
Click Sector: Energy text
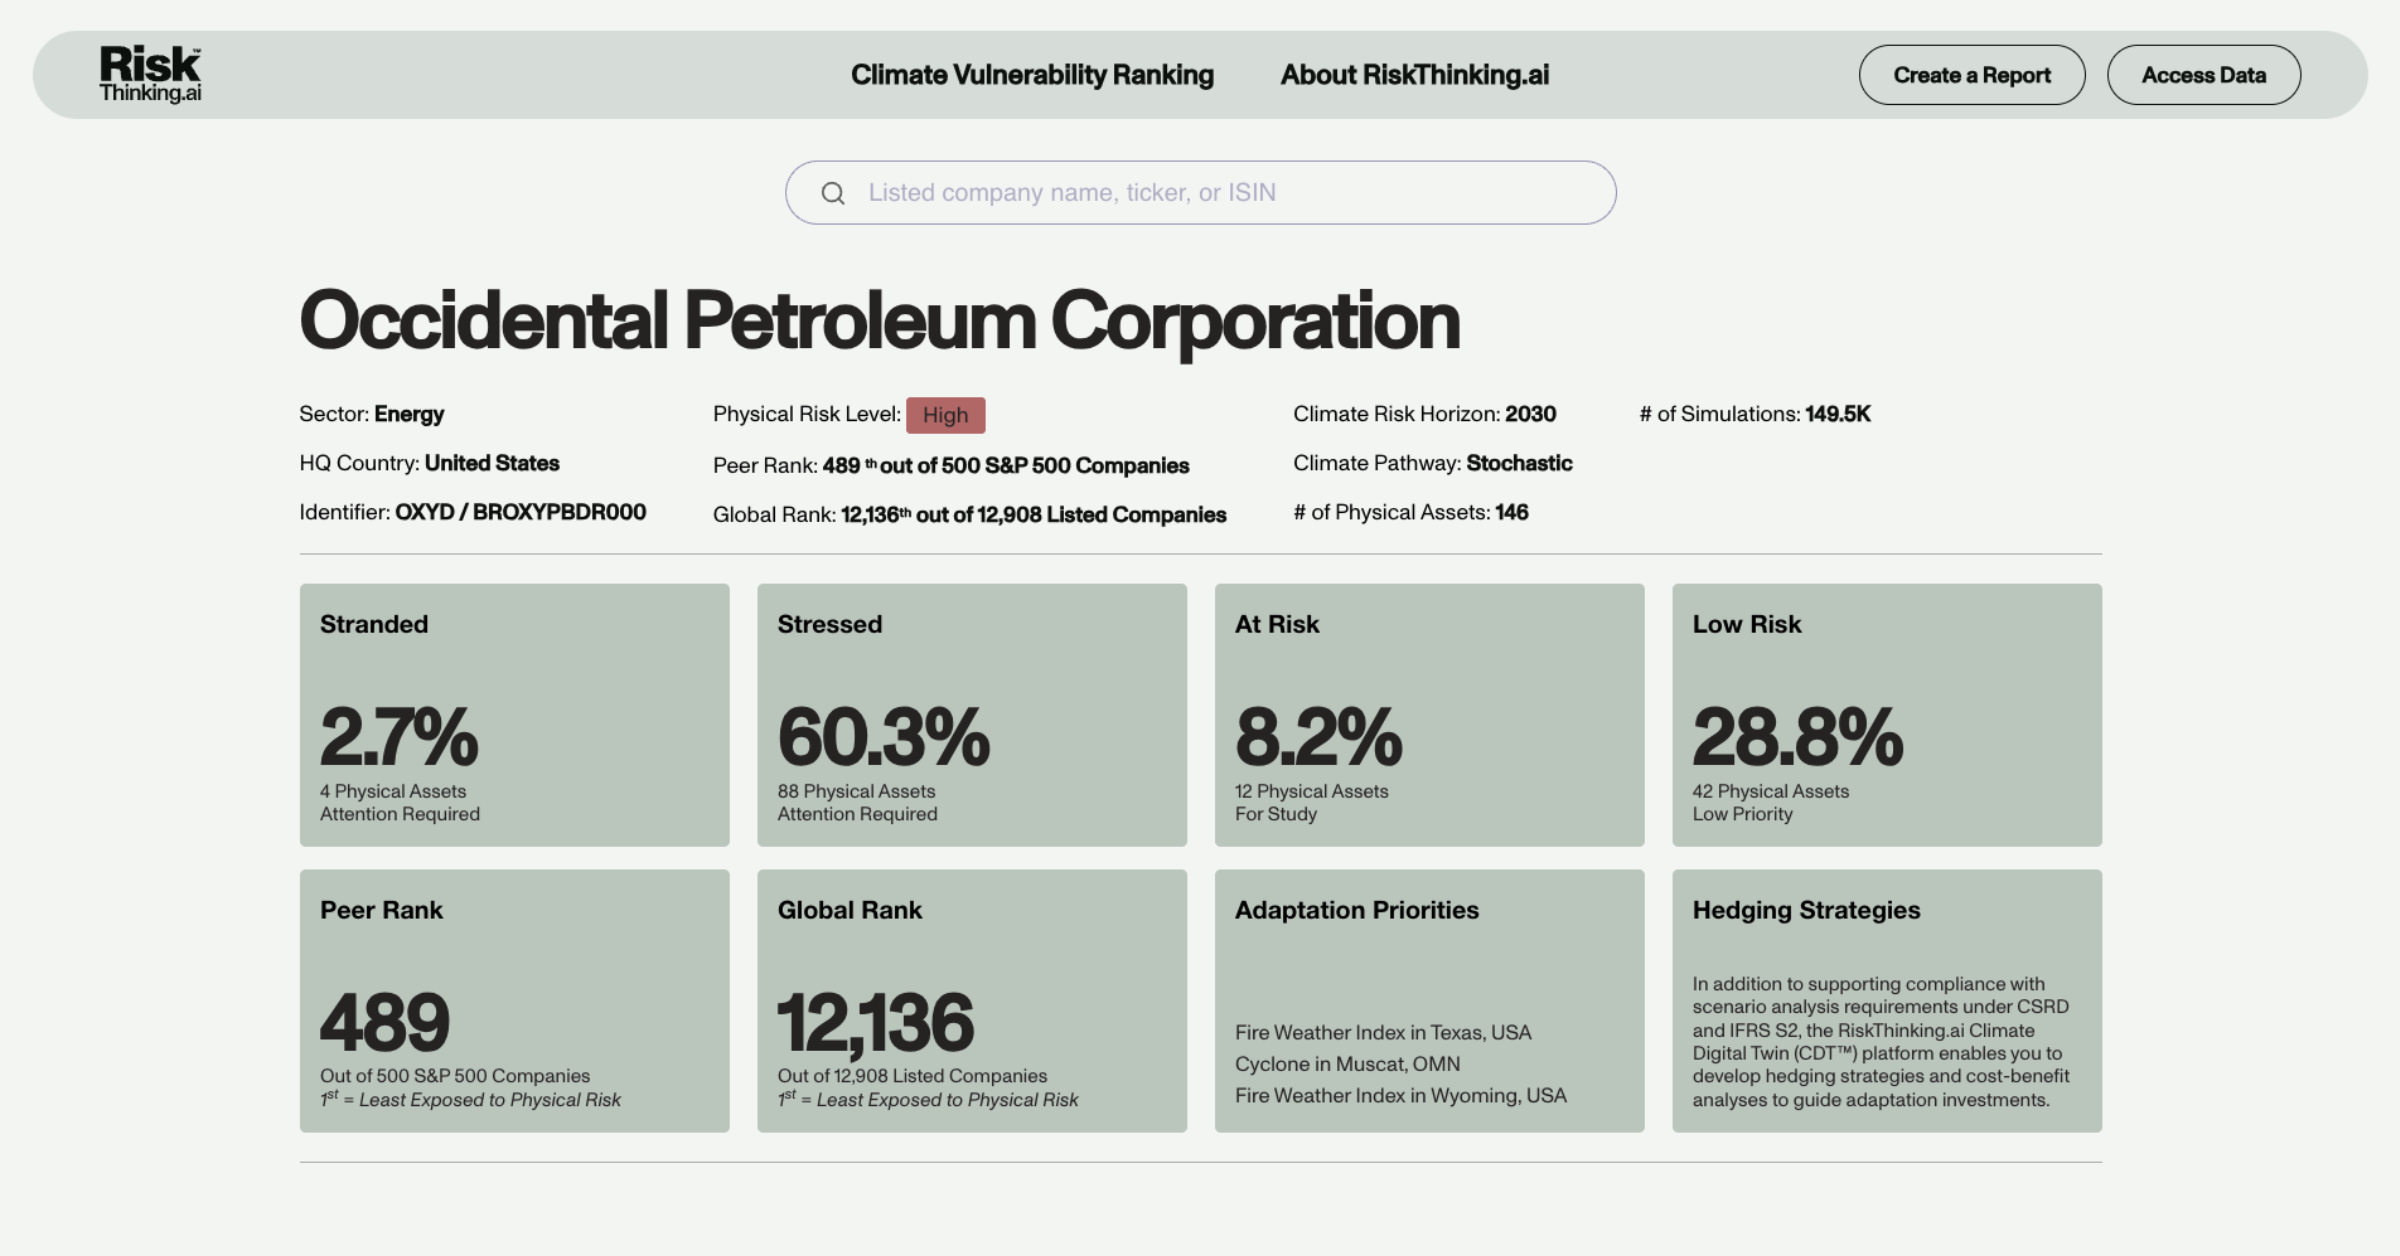(x=371, y=414)
